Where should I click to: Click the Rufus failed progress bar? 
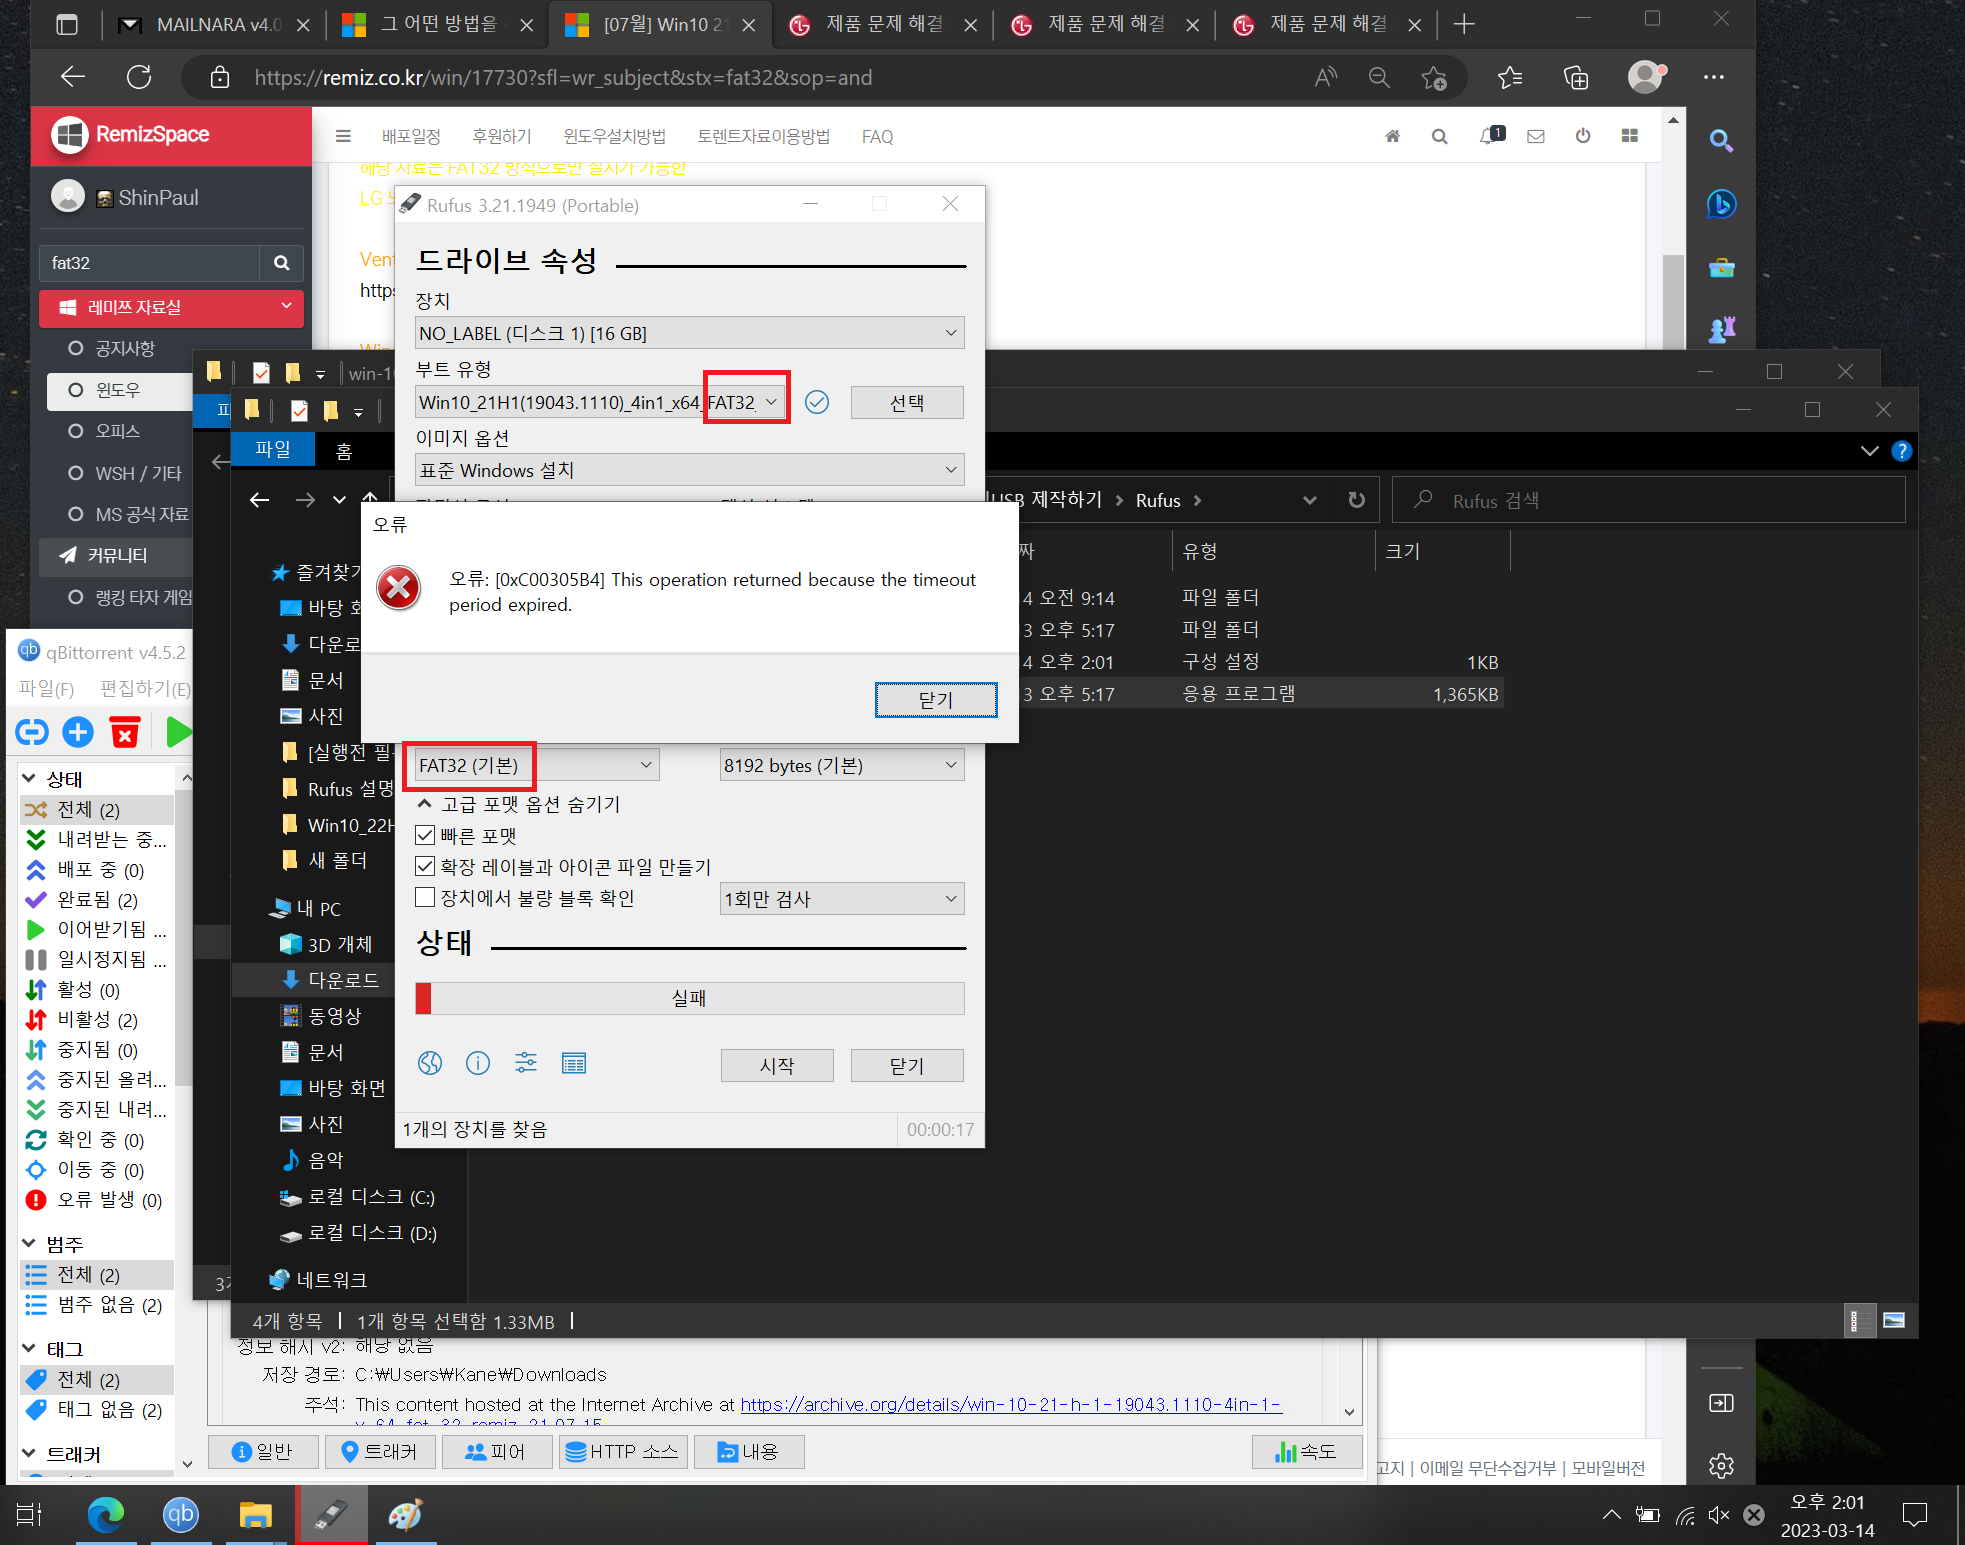click(x=689, y=998)
